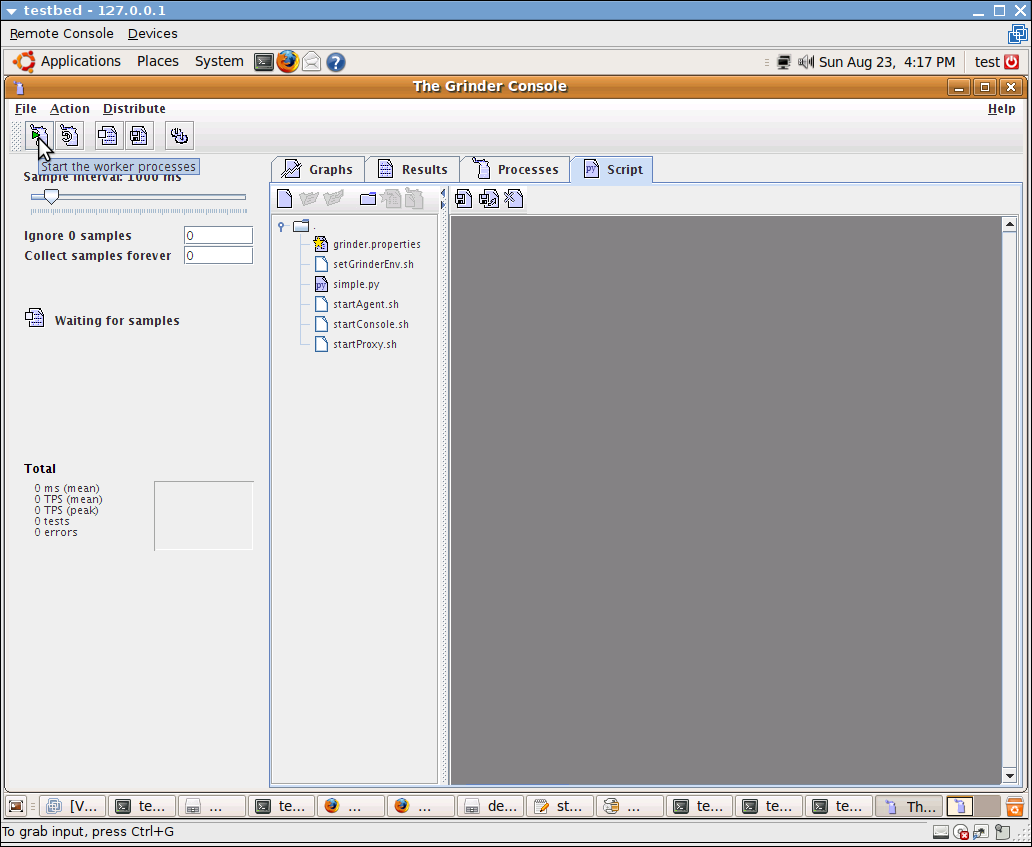Viewport: 1032px width, 847px height.
Task: Open the Devices menu
Action: pos(153,34)
